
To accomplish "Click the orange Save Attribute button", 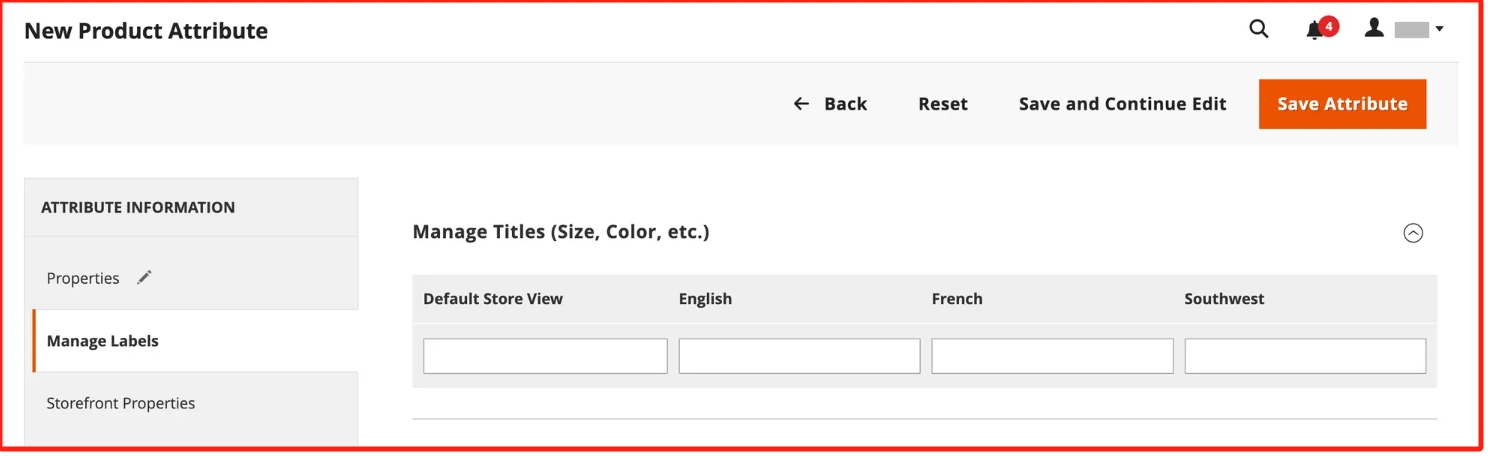I will 1342,104.
